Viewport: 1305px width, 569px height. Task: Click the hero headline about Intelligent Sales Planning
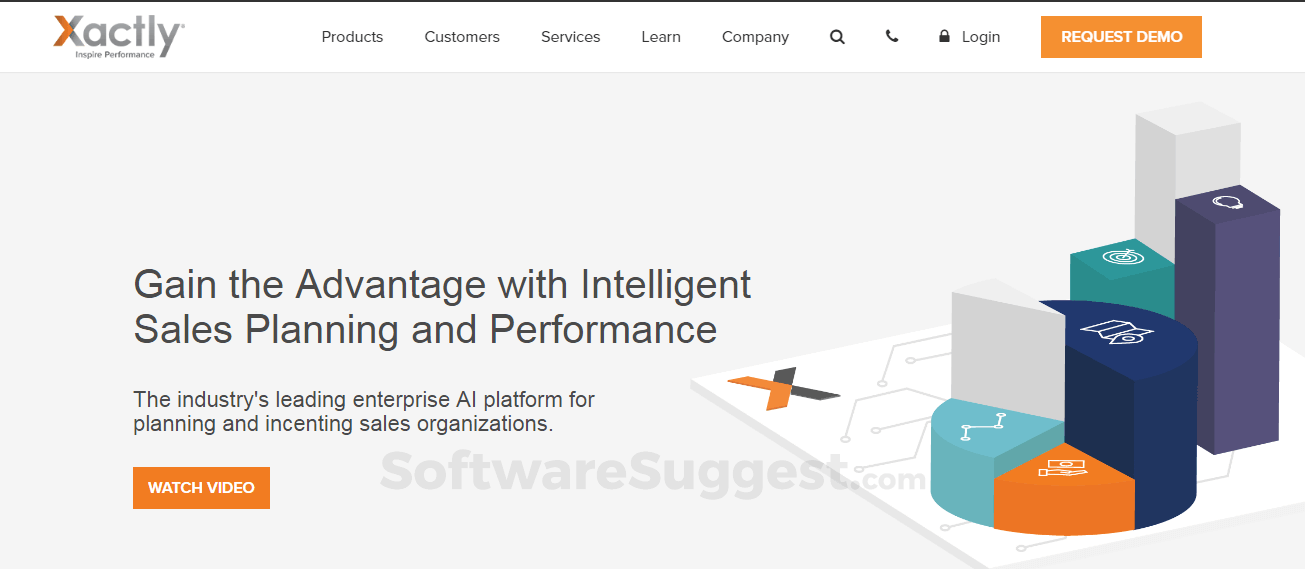coord(442,306)
